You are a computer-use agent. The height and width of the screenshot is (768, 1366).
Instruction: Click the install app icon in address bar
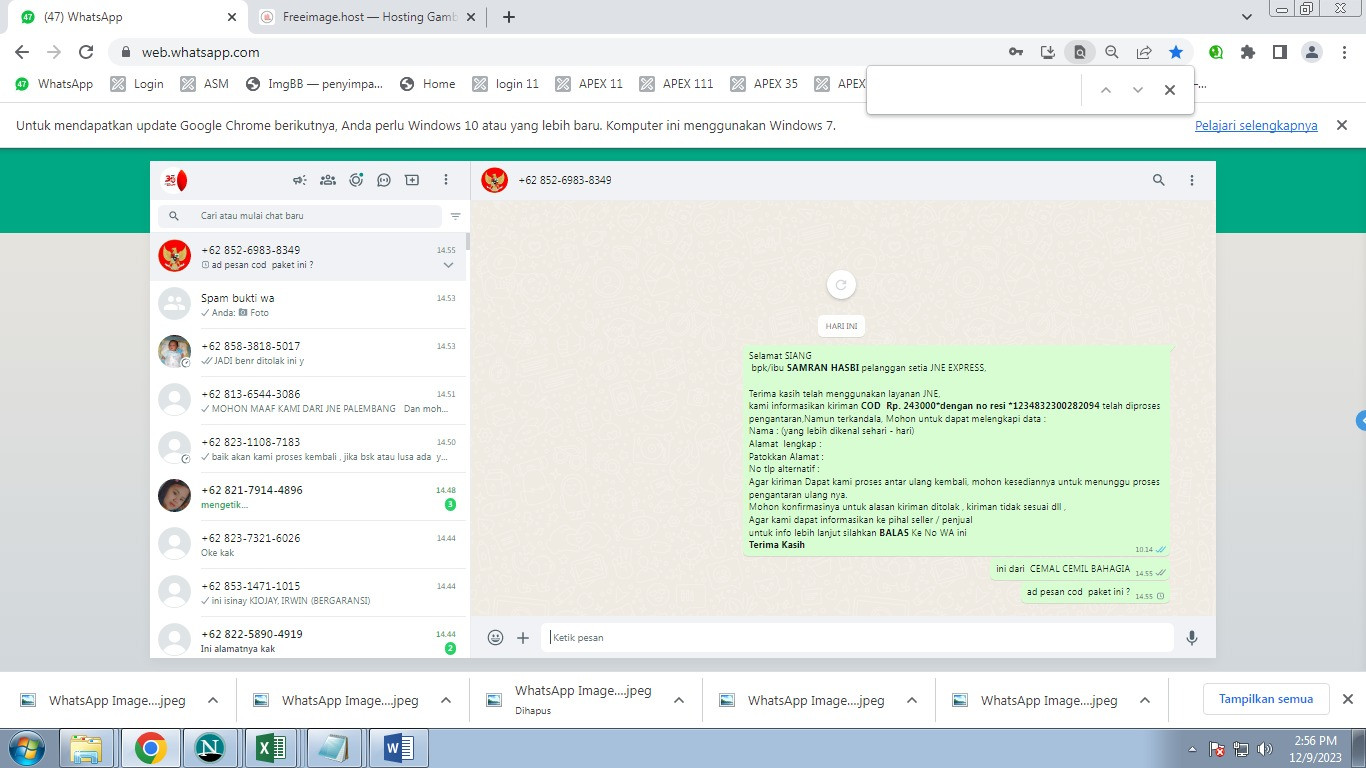coord(1047,52)
